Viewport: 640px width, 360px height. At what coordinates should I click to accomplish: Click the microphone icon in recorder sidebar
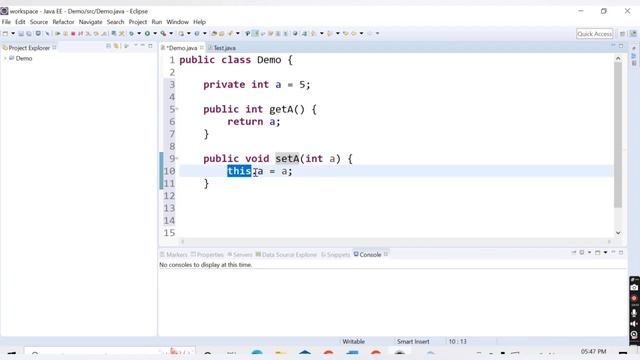(x=634, y=313)
